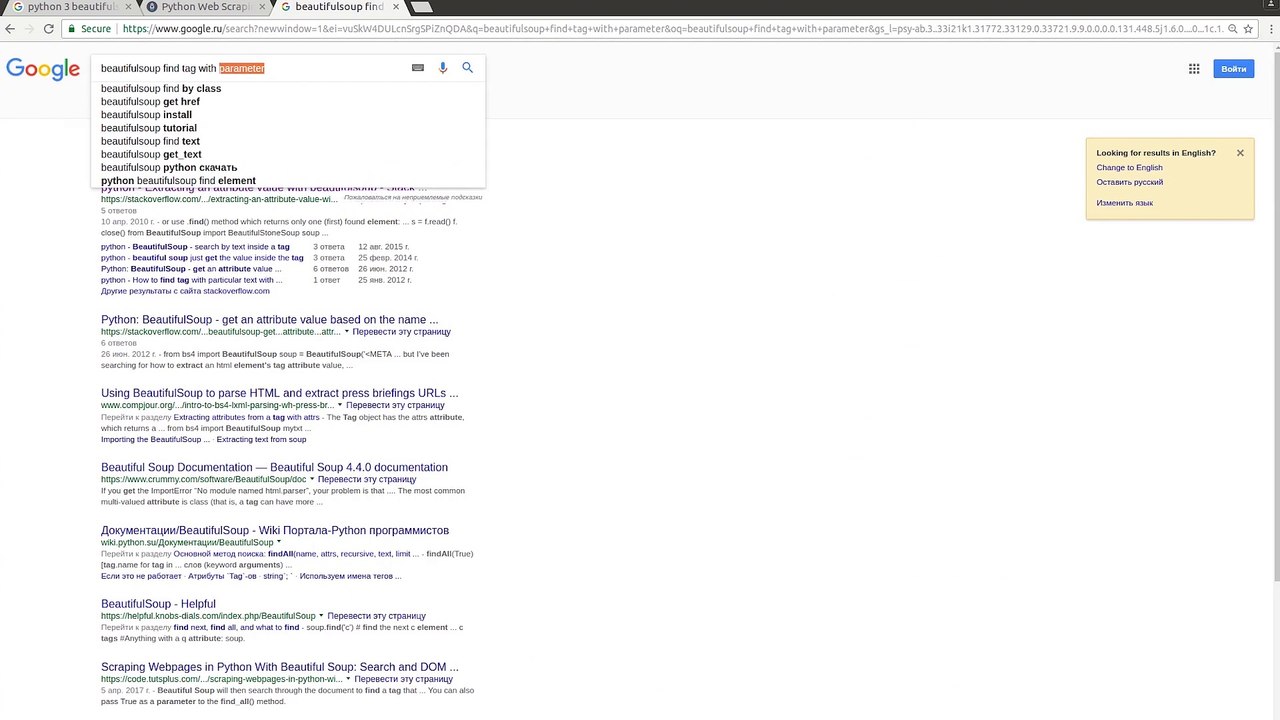Bookmark this page with the star icon
The width and height of the screenshot is (1280, 720).
click(x=1248, y=29)
